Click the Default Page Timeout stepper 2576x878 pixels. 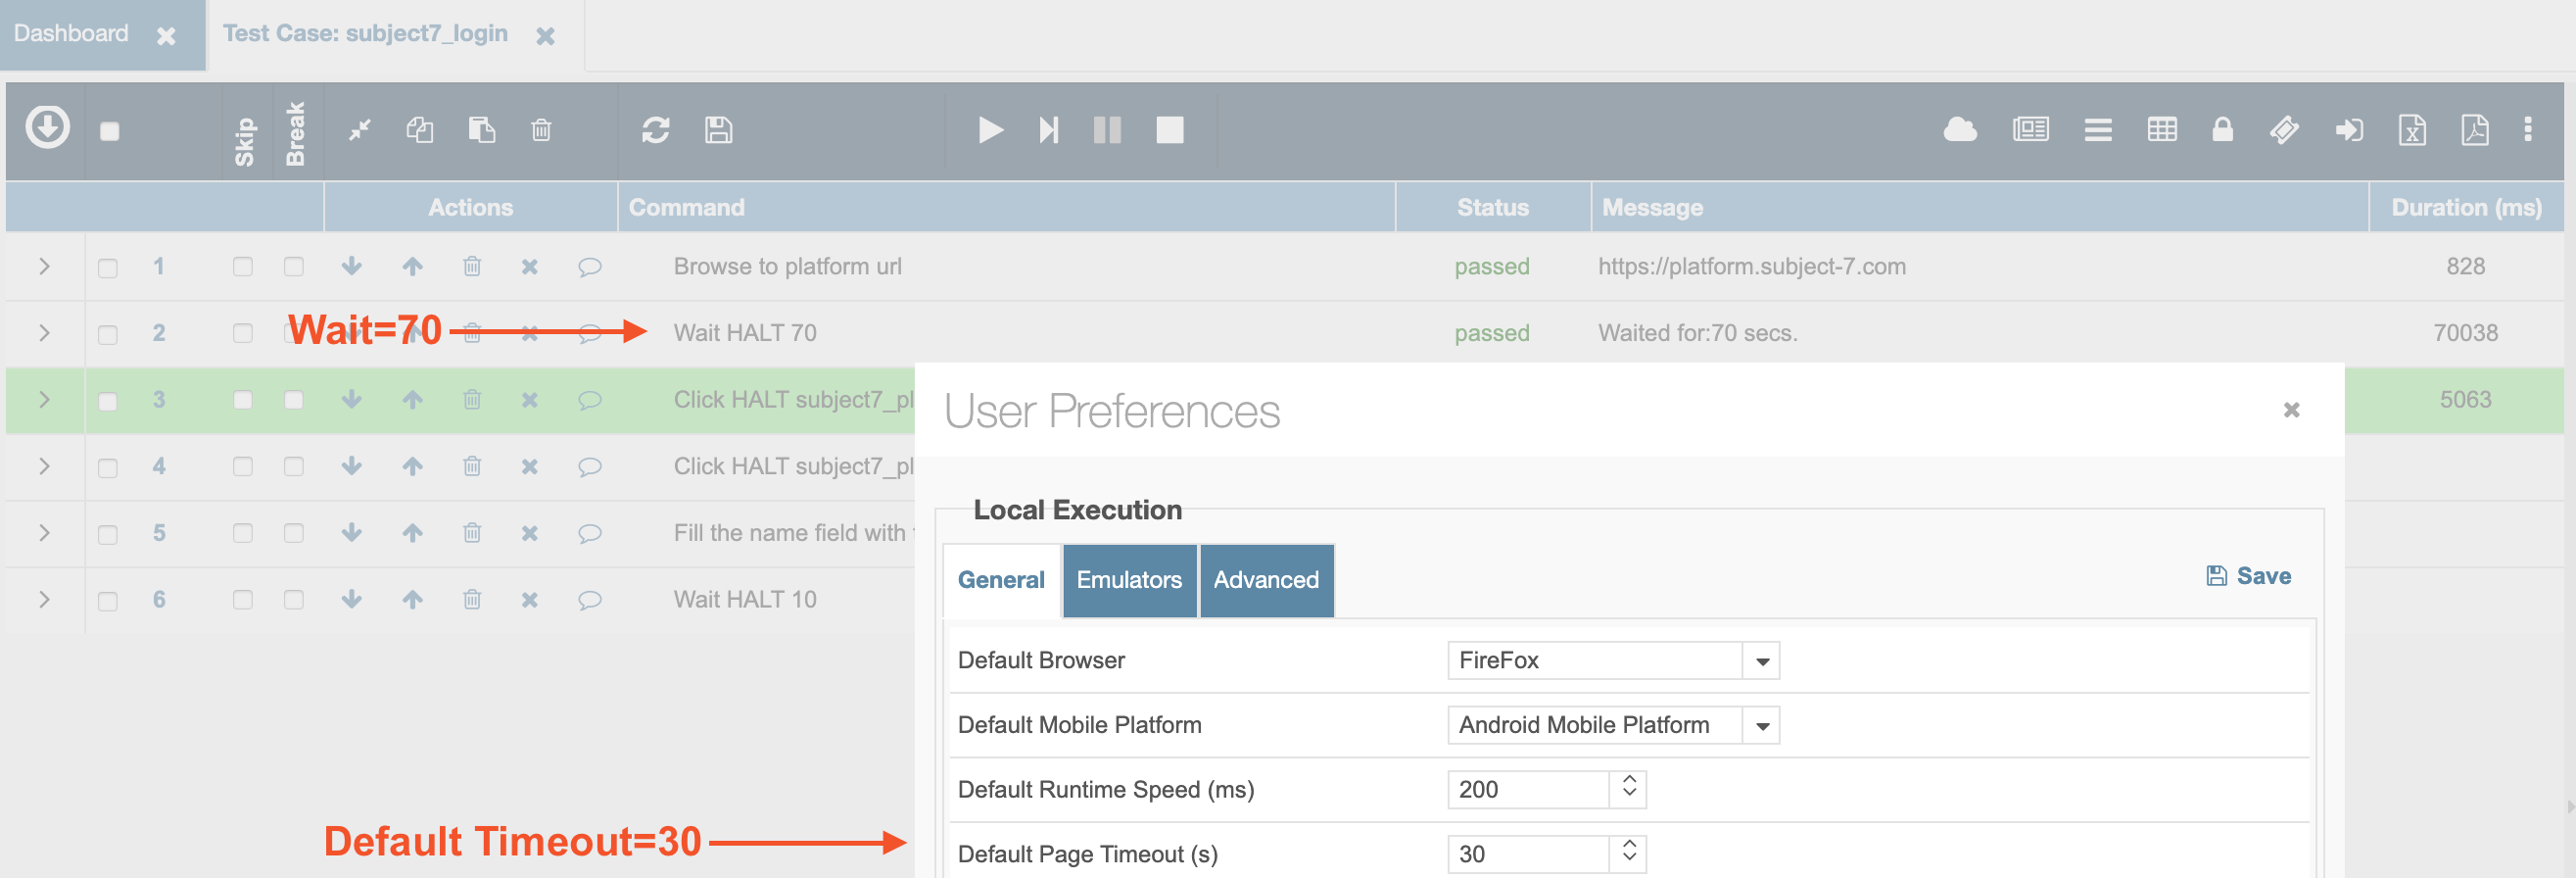point(1629,853)
